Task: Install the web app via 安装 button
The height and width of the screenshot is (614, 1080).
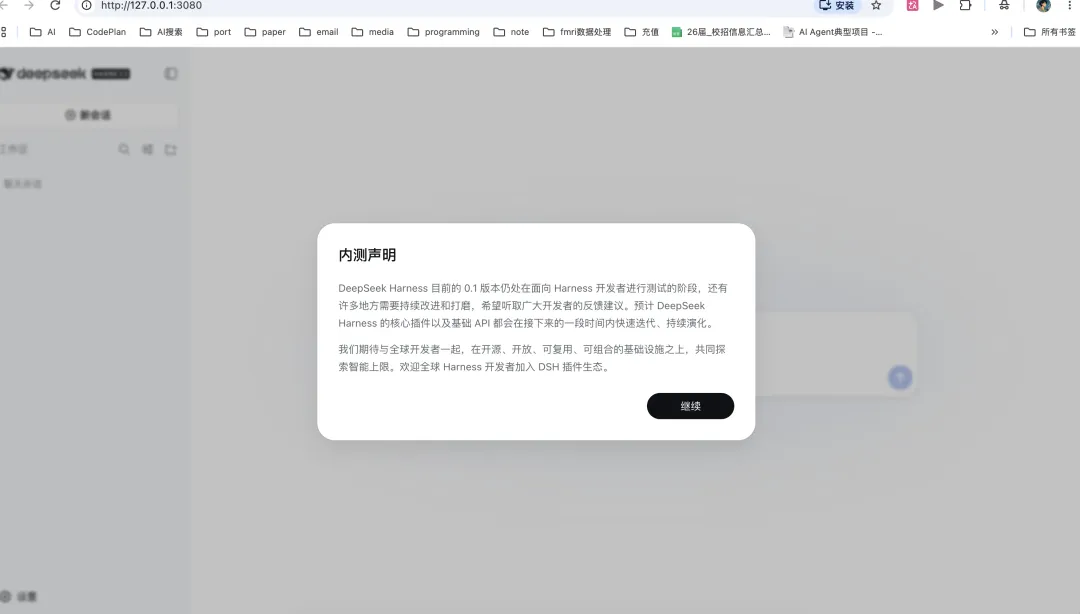Action: click(x=836, y=6)
